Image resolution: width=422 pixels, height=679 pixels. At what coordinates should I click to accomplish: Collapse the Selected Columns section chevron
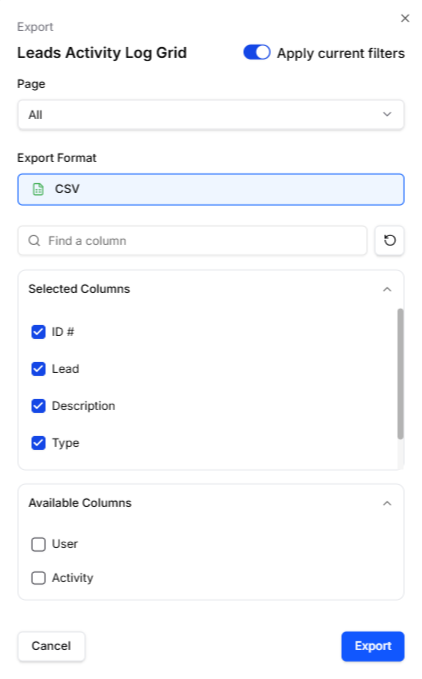click(387, 289)
